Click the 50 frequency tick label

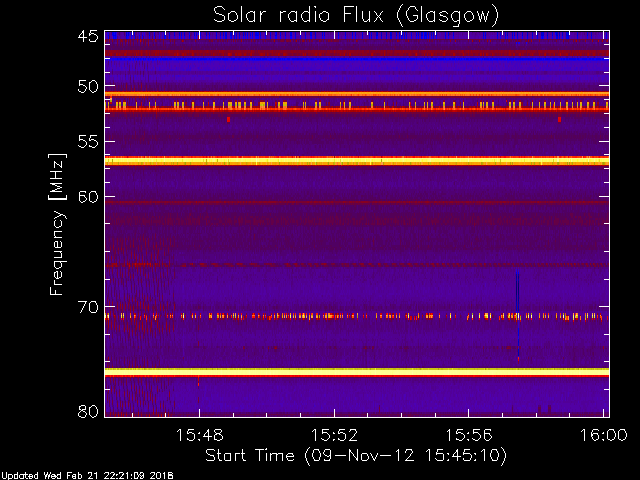(x=88, y=87)
